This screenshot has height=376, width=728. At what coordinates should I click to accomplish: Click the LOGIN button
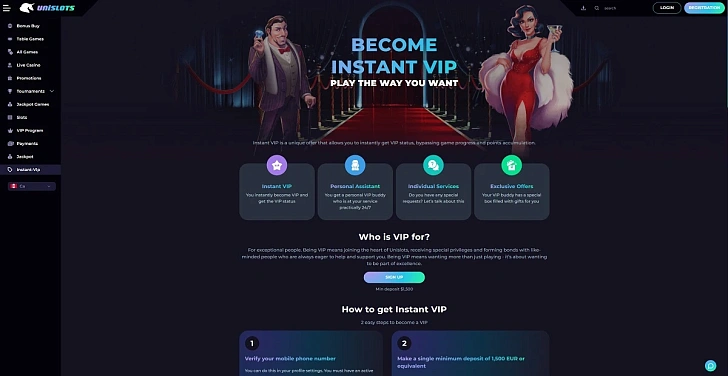pyautogui.click(x=667, y=8)
